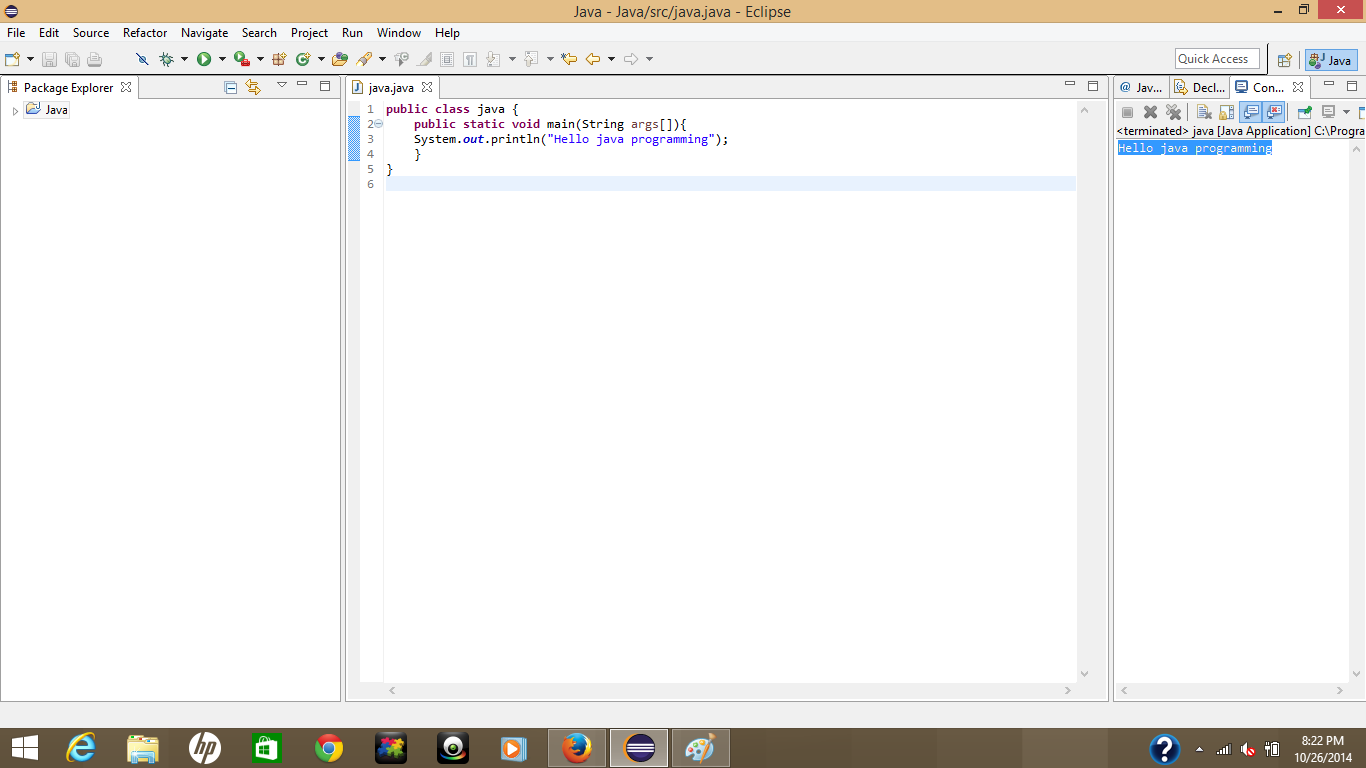Viewport: 1366px width, 768px height.
Task: Start the program in Debug mode
Action: [x=167, y=58]
